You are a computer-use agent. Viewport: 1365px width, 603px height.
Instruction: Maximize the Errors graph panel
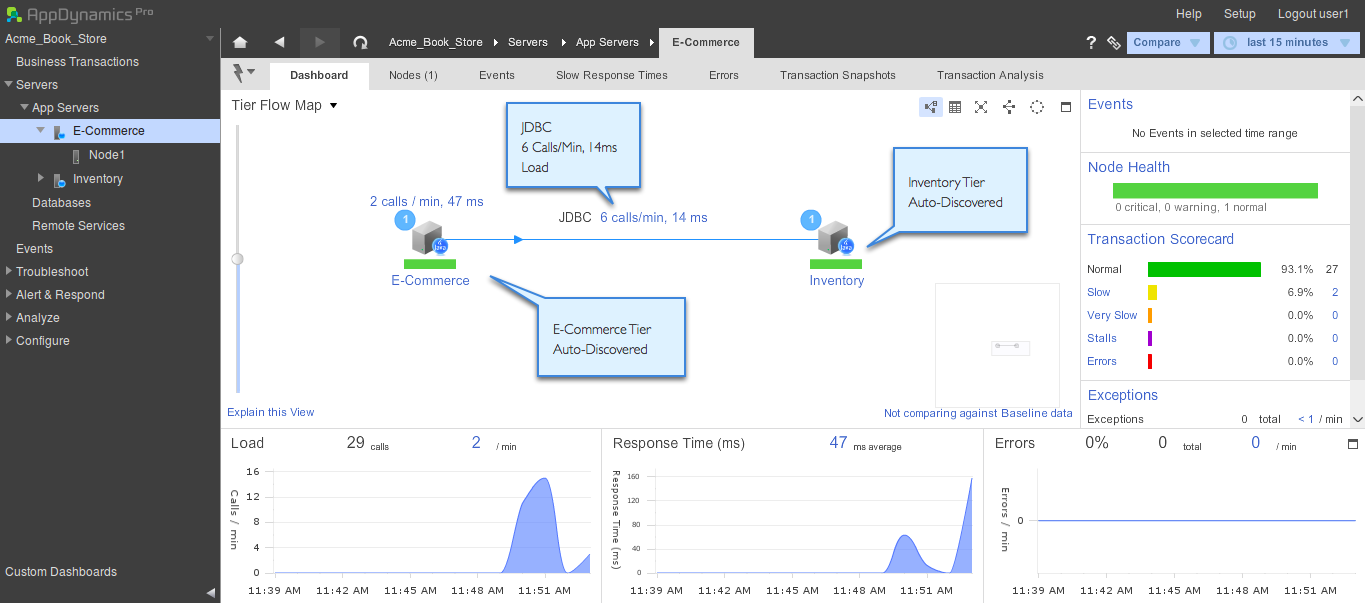pos(1354,443)
